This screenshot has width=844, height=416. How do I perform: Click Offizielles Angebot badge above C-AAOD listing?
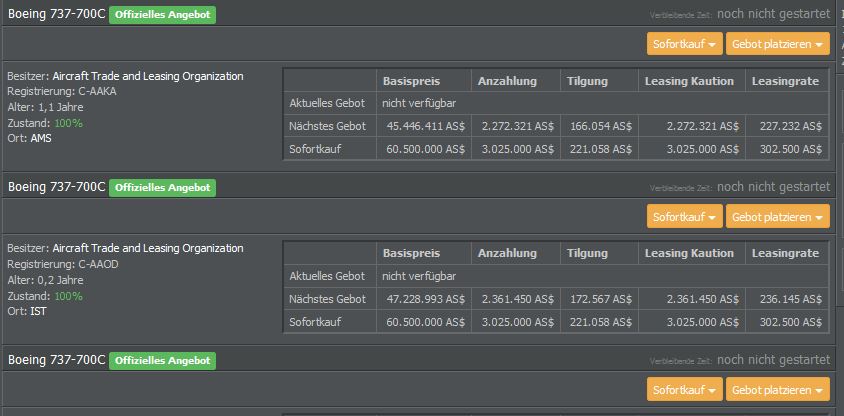coord(162,187)
